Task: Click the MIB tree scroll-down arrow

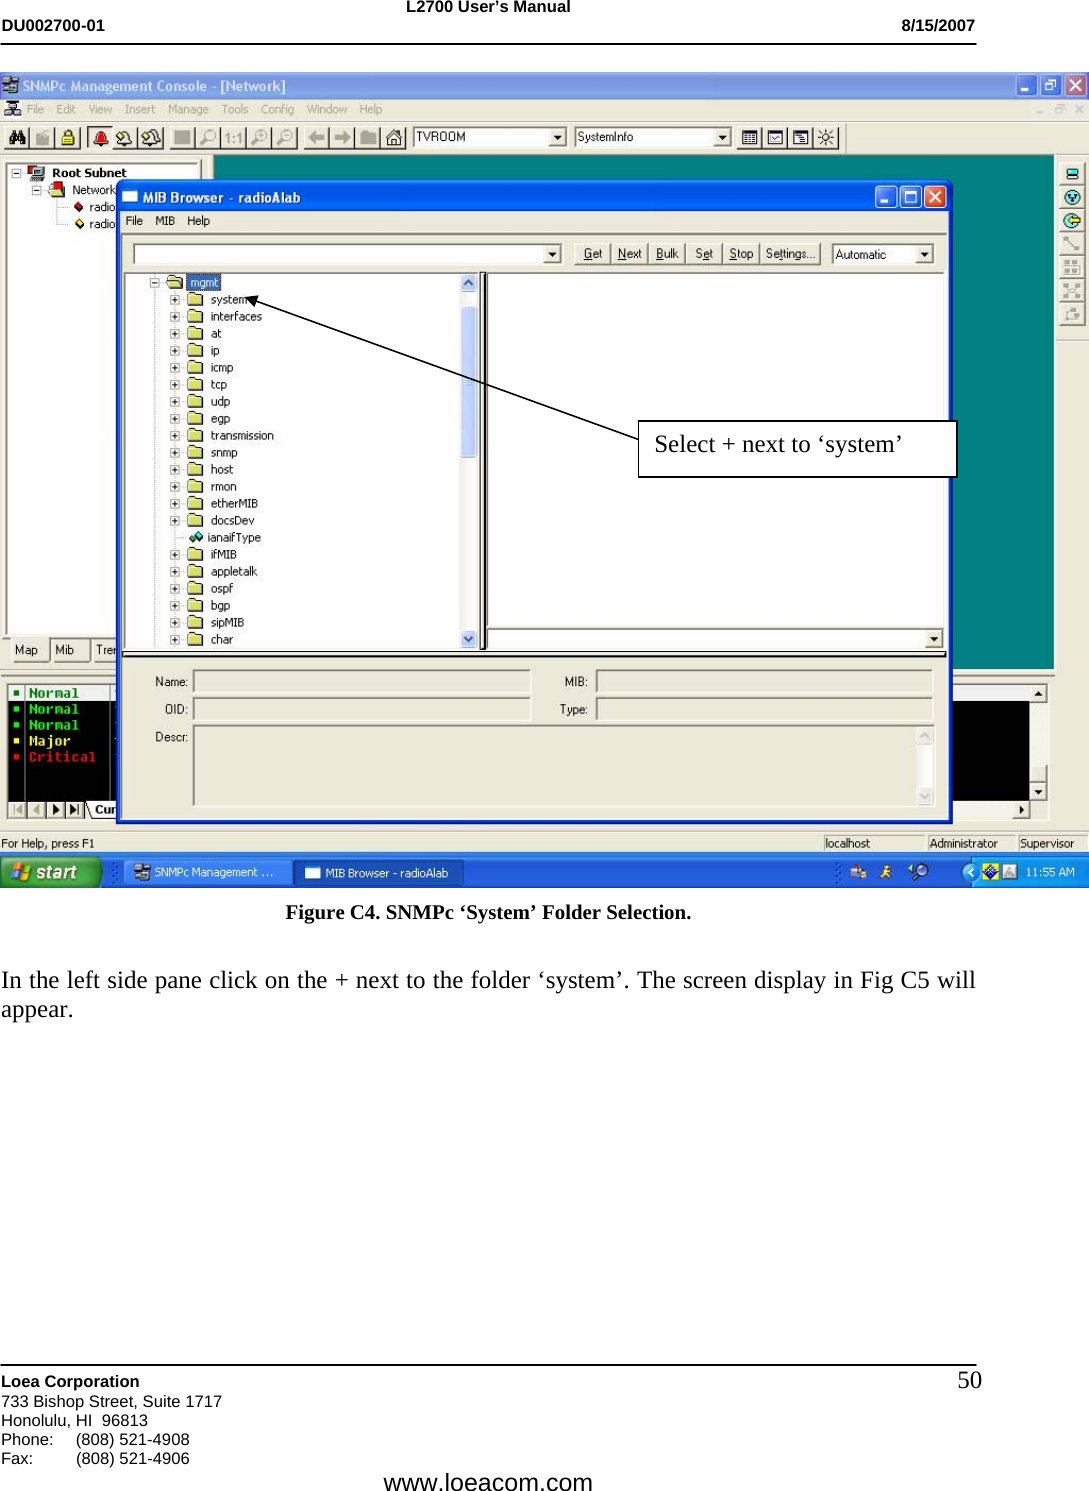Action: click(468, 639)
